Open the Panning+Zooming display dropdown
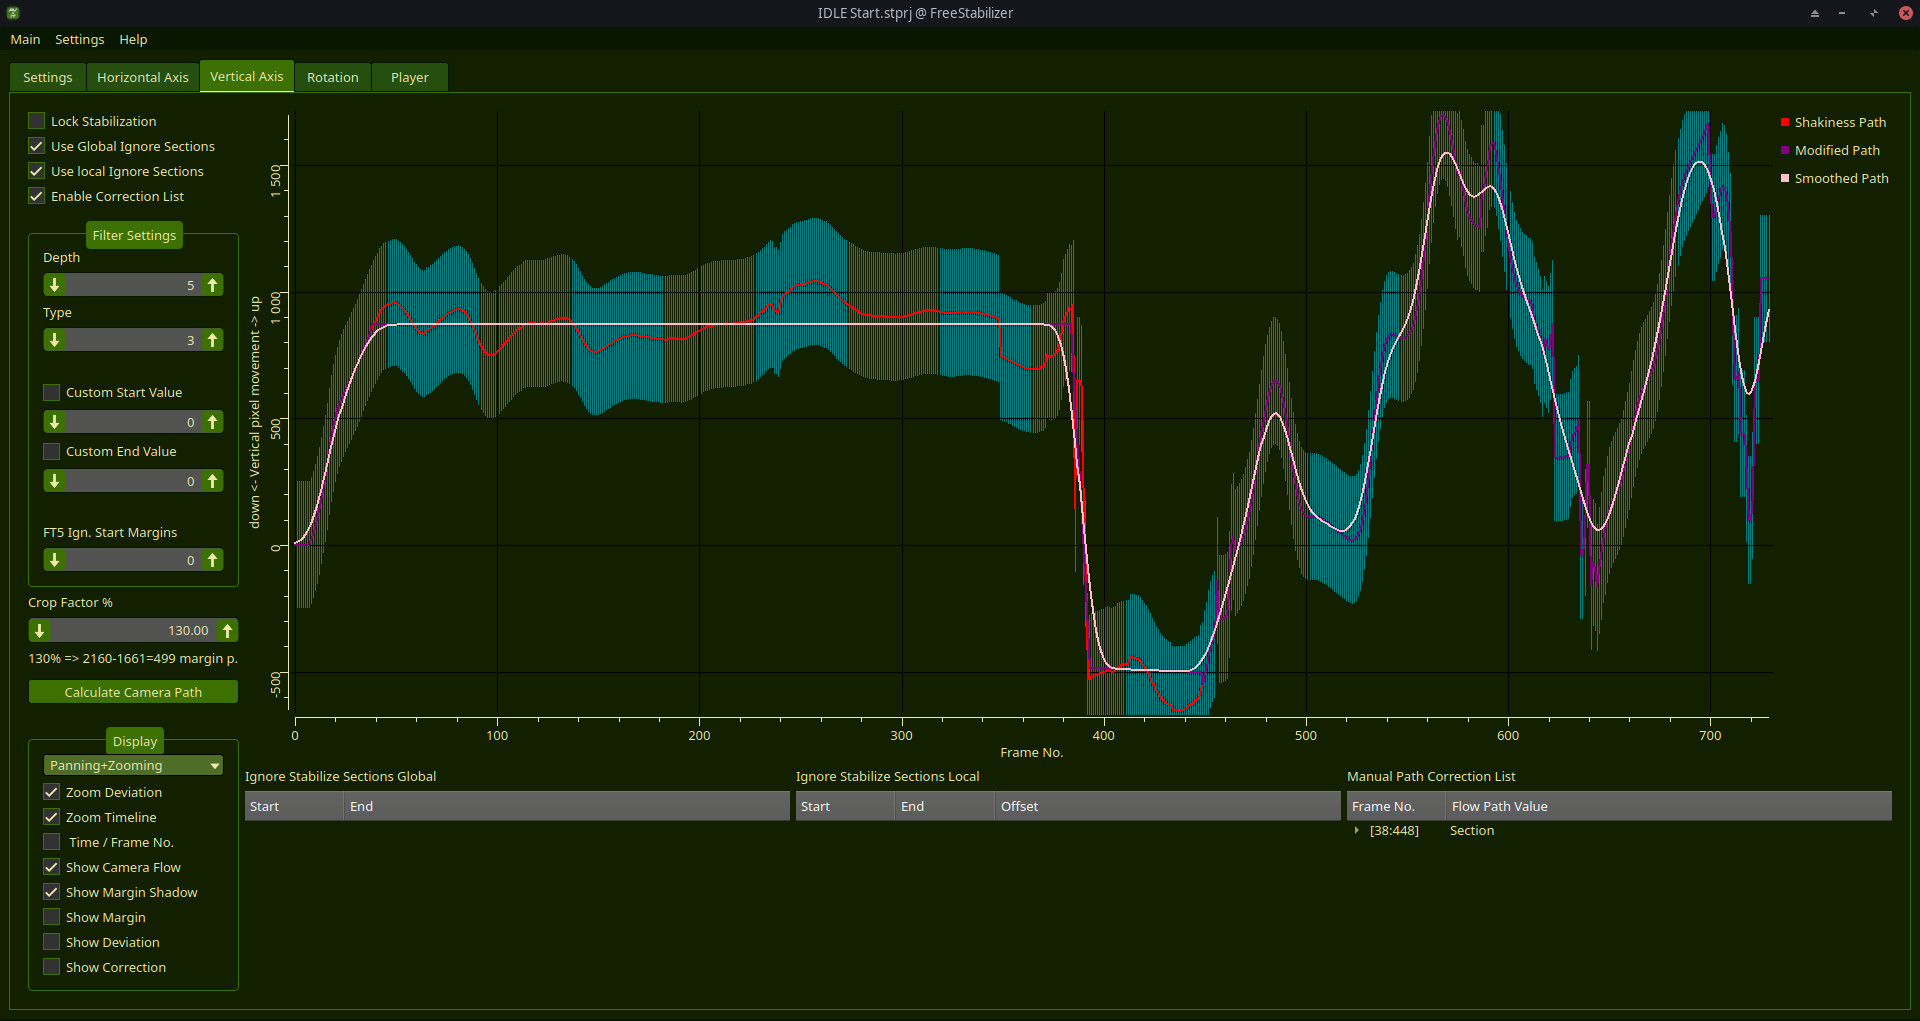1920x1021 pixels. (x=133, y=765)
